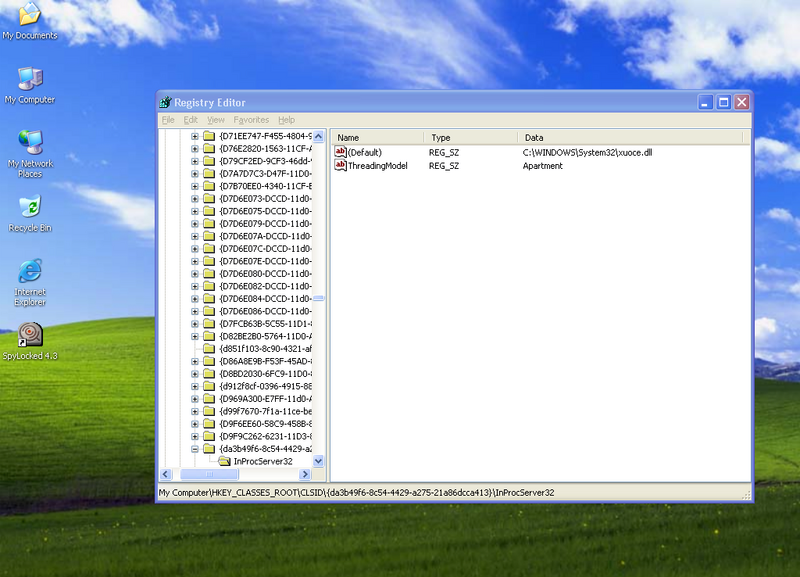Click the string icon beside ThreadingModel value

click(340, 165)
